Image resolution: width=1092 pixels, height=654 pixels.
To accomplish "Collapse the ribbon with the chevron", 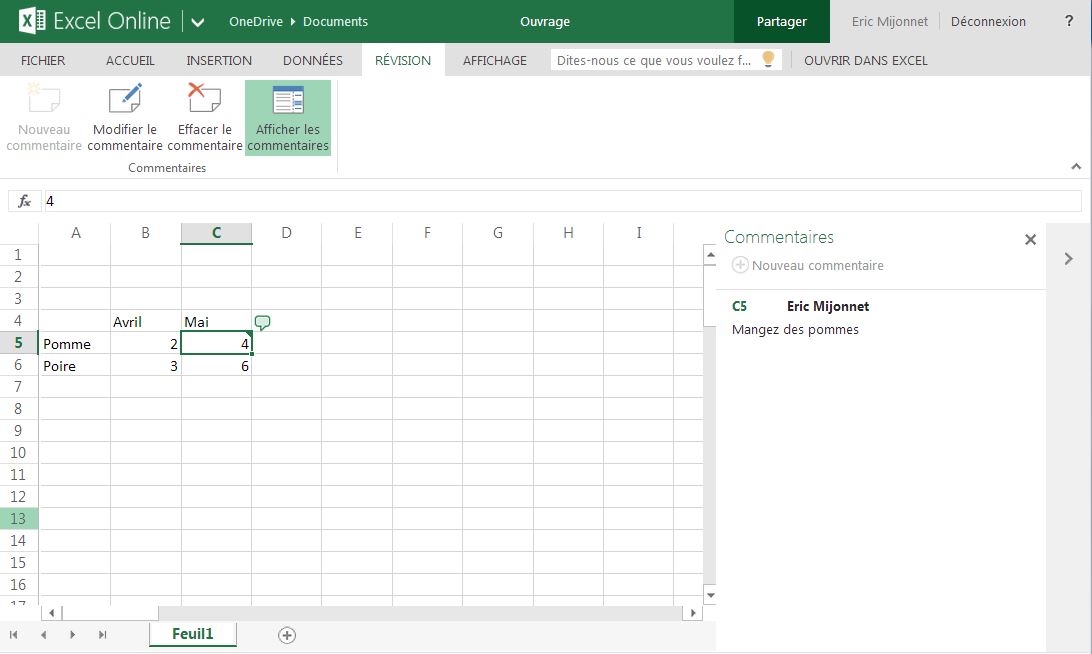I will pos(1076,167).
